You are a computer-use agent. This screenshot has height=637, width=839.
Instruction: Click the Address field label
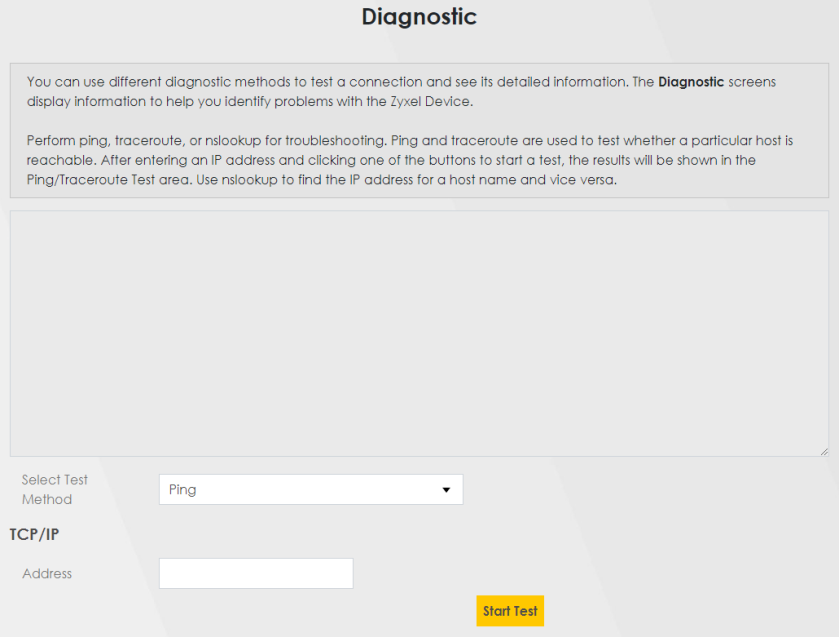(x=47, y=573)
